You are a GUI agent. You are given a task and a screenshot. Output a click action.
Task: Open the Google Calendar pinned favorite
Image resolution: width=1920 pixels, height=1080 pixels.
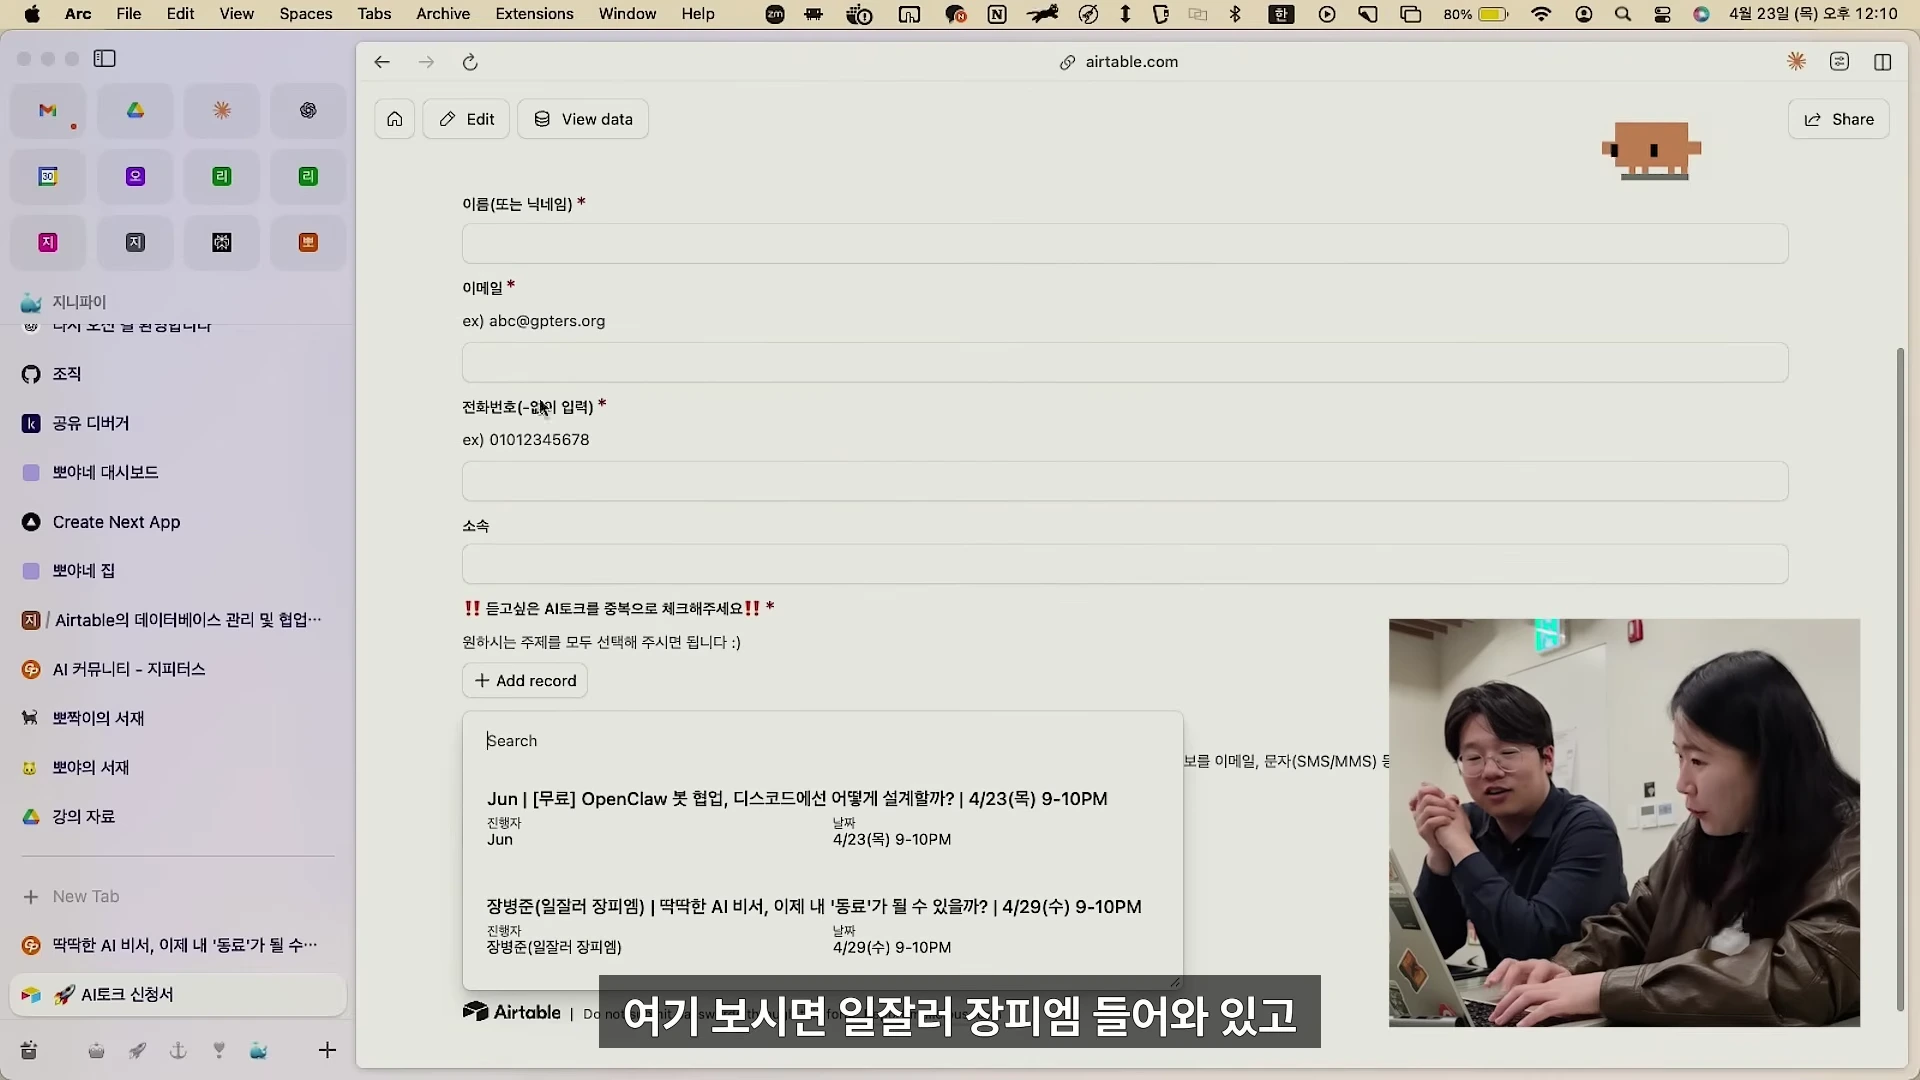tap(48, 177)
